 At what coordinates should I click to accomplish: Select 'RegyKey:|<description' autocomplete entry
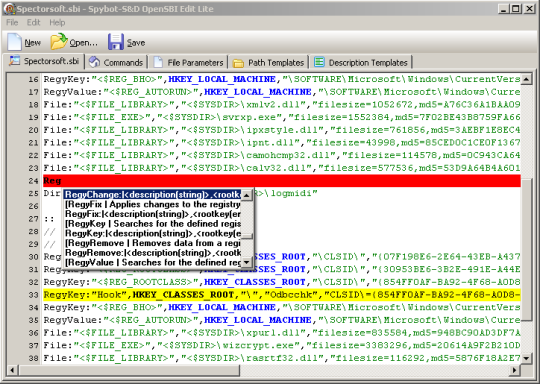(152, 233)
